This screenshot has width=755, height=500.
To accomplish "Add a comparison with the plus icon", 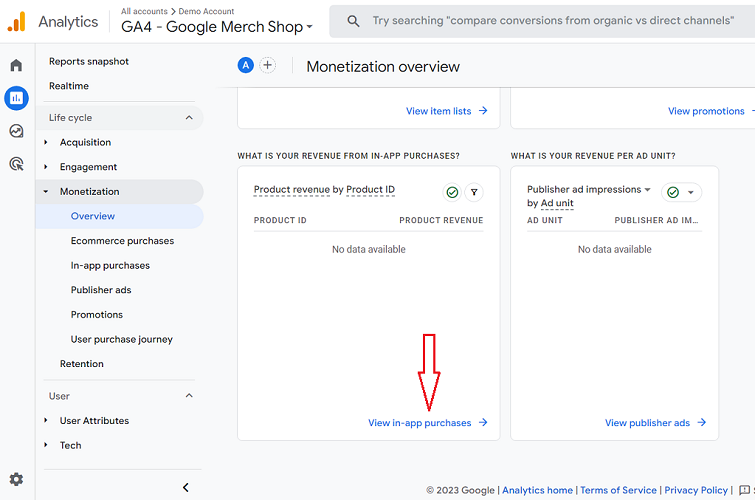I will 268,65.
